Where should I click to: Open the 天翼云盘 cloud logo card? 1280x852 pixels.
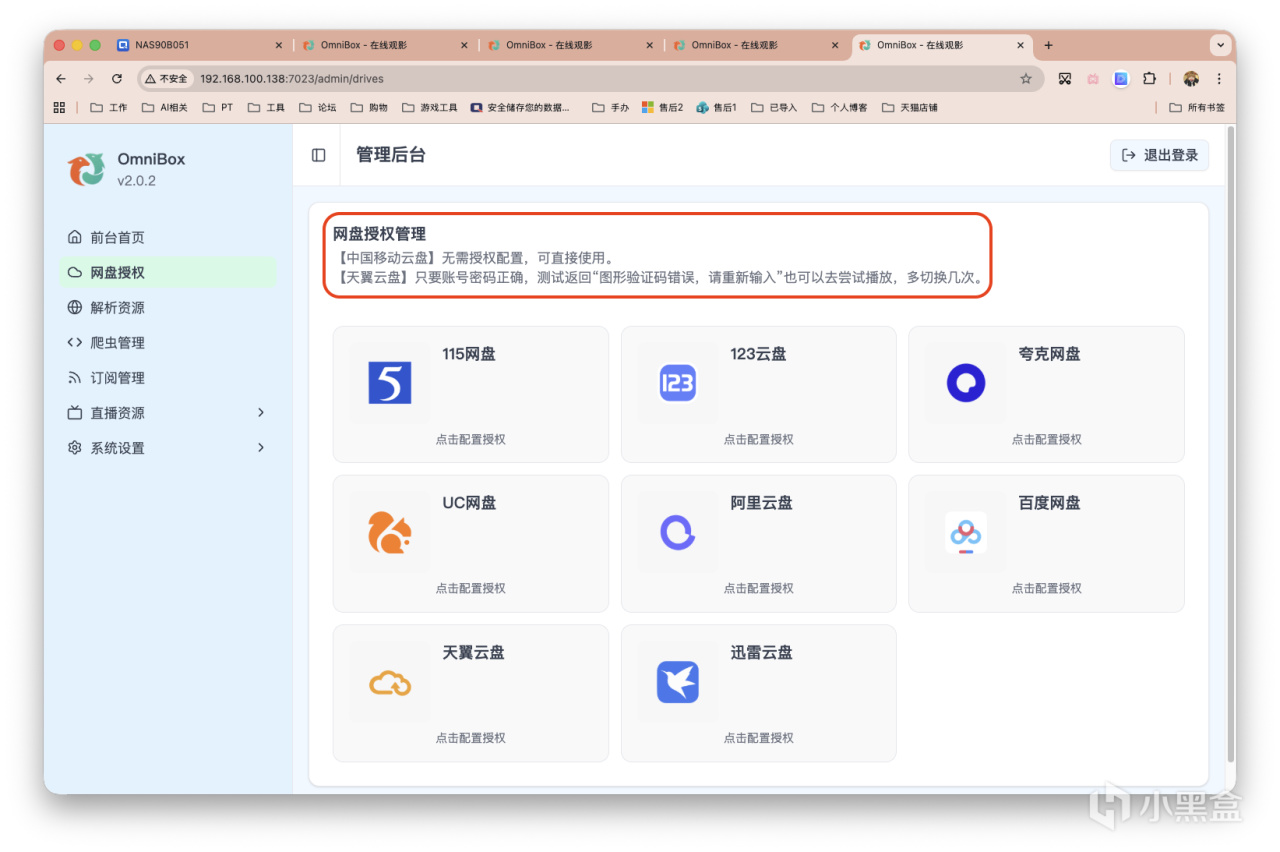point(470,693)
